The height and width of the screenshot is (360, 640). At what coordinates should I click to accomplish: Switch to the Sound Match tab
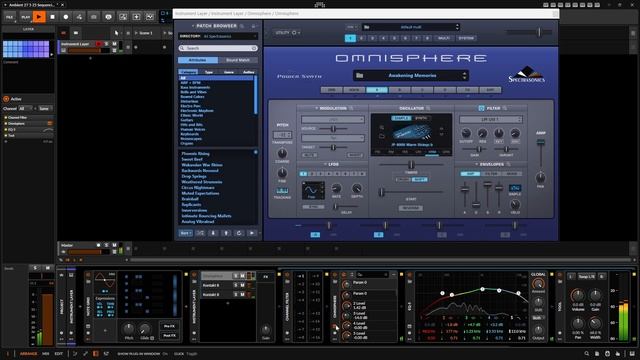click(x=238, y=60)
